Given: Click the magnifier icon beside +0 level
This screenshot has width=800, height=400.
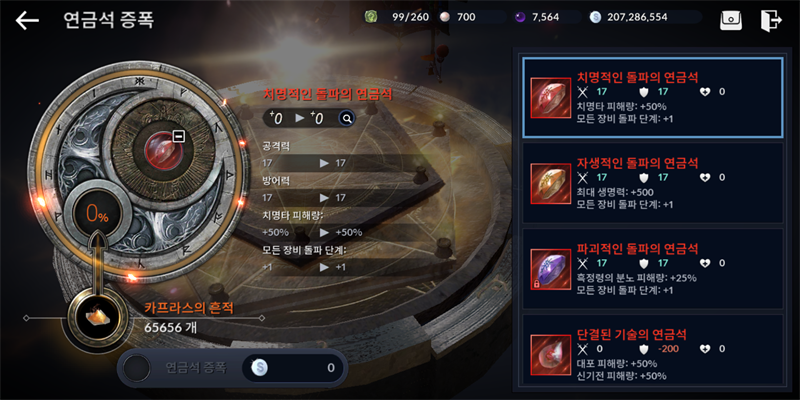Looking at the screenshot, I should 347,119.
